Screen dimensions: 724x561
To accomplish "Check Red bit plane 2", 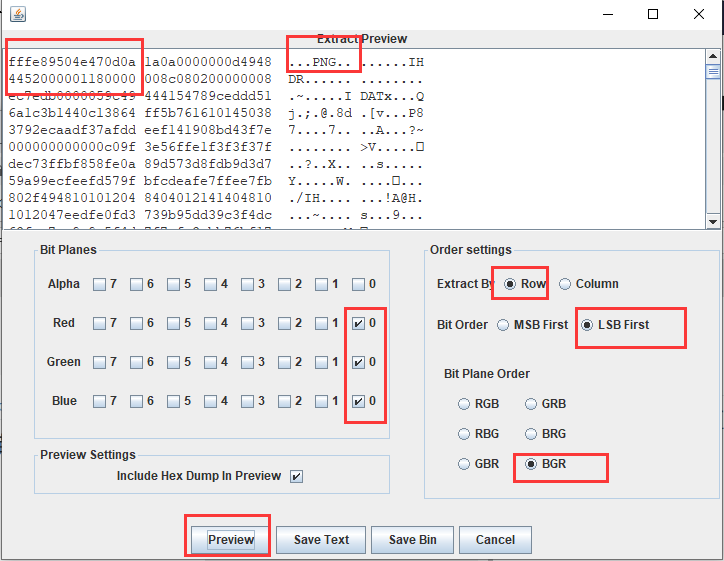I will pos(284,323).
